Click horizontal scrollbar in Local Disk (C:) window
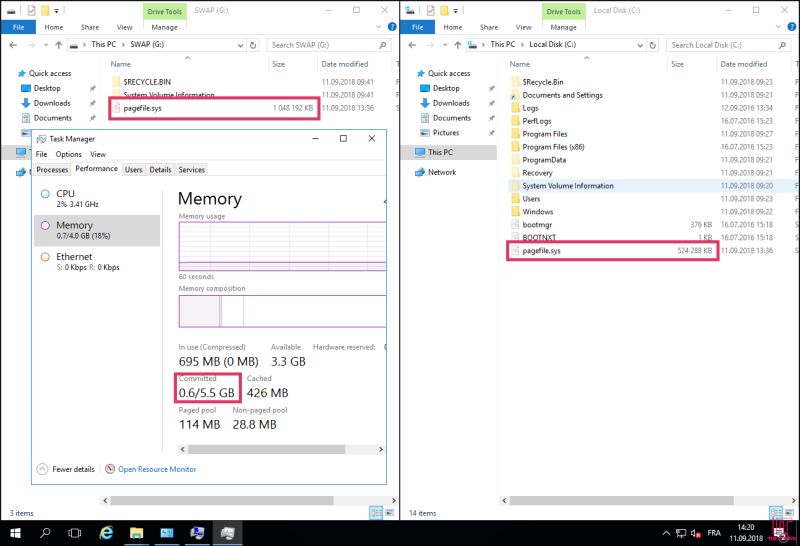This screenshot has height=546, width=800. click(621, 501)
